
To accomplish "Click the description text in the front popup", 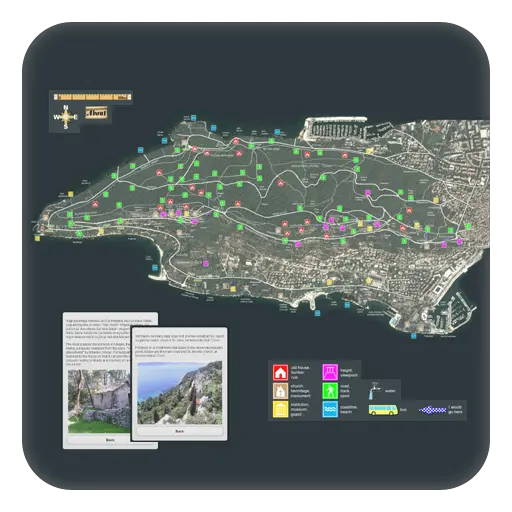I will point(179,346).
